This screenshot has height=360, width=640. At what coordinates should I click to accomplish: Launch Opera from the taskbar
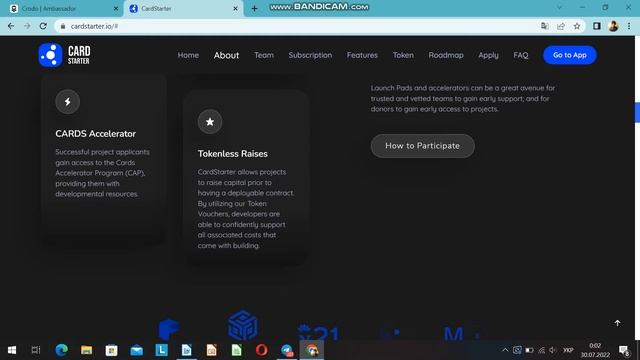click(262, 350)
